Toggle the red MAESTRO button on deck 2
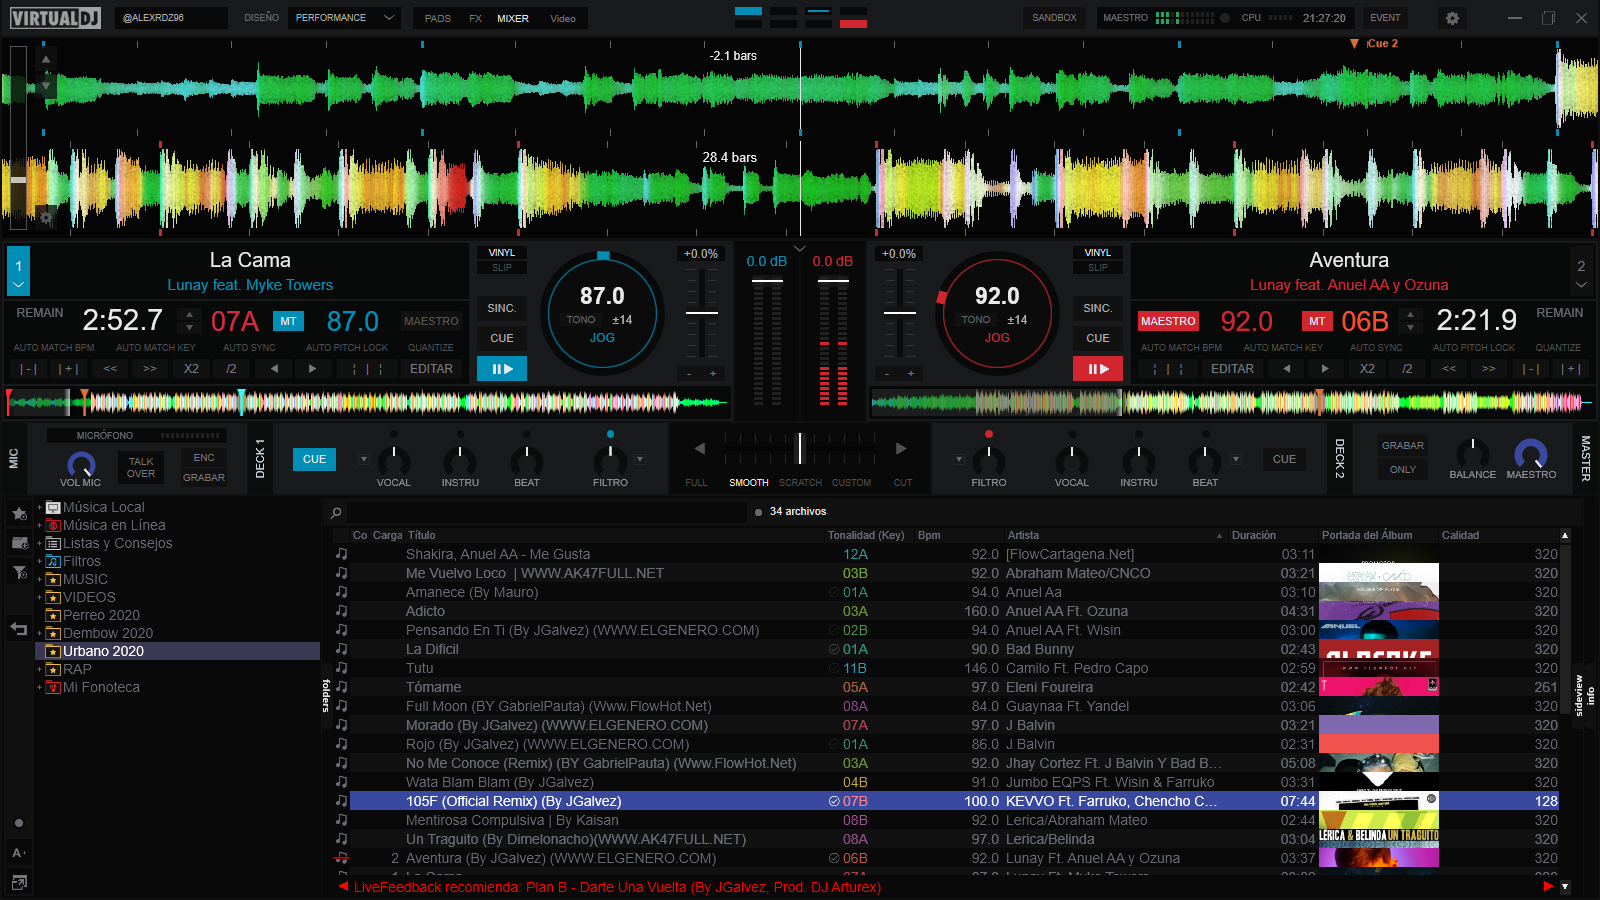The width and height of the screenshot is (1600, 900). coord(1168,321)
